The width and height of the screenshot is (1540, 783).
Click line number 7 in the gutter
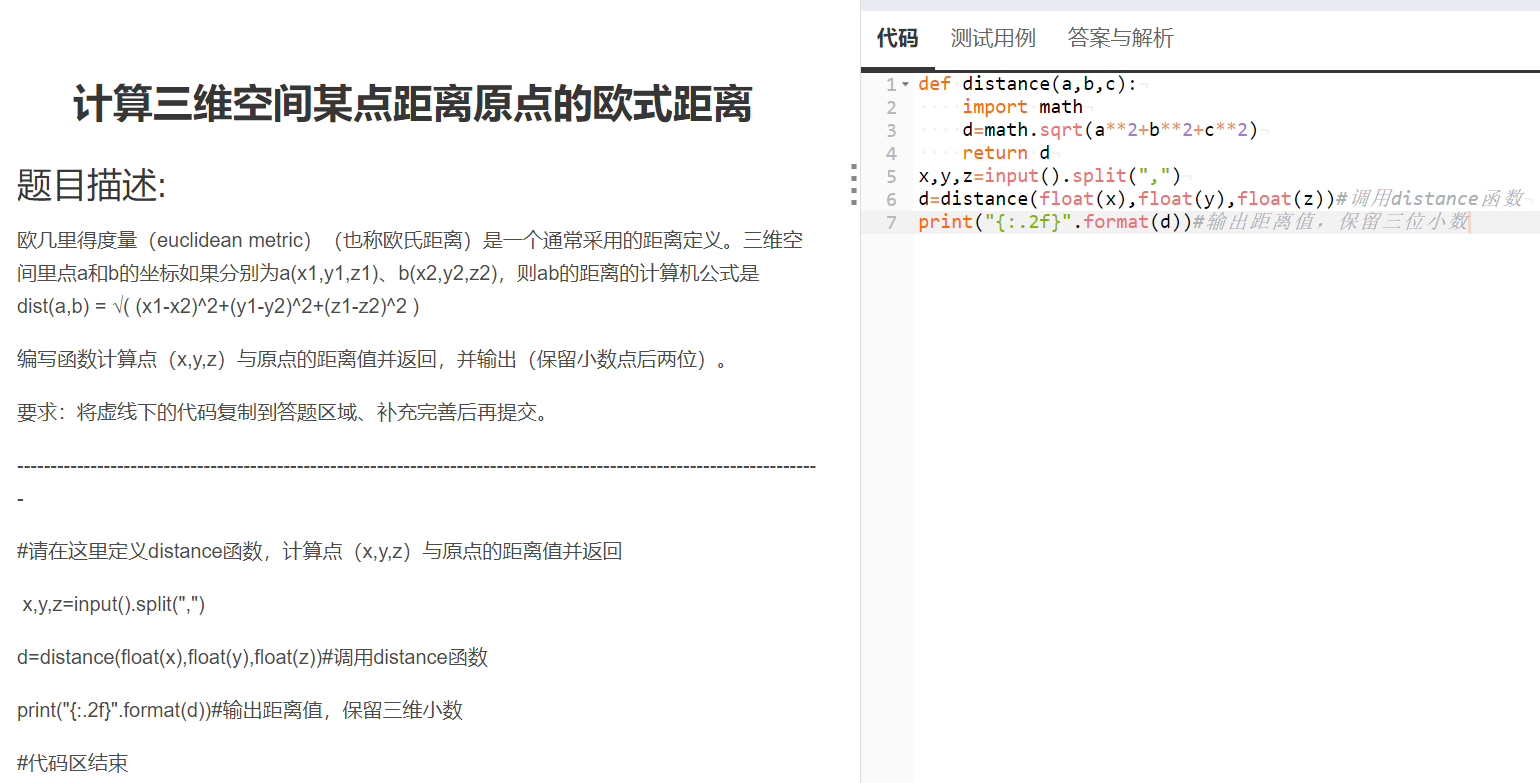point(890,222)
